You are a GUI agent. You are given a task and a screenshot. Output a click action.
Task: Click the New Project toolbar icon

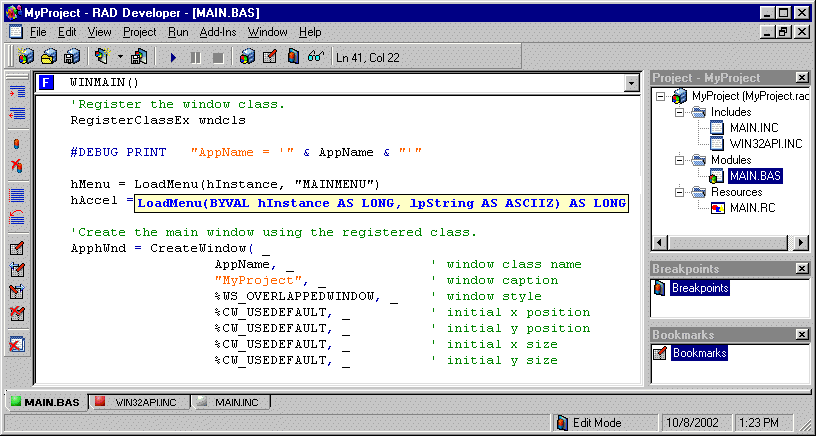[26, 57]
